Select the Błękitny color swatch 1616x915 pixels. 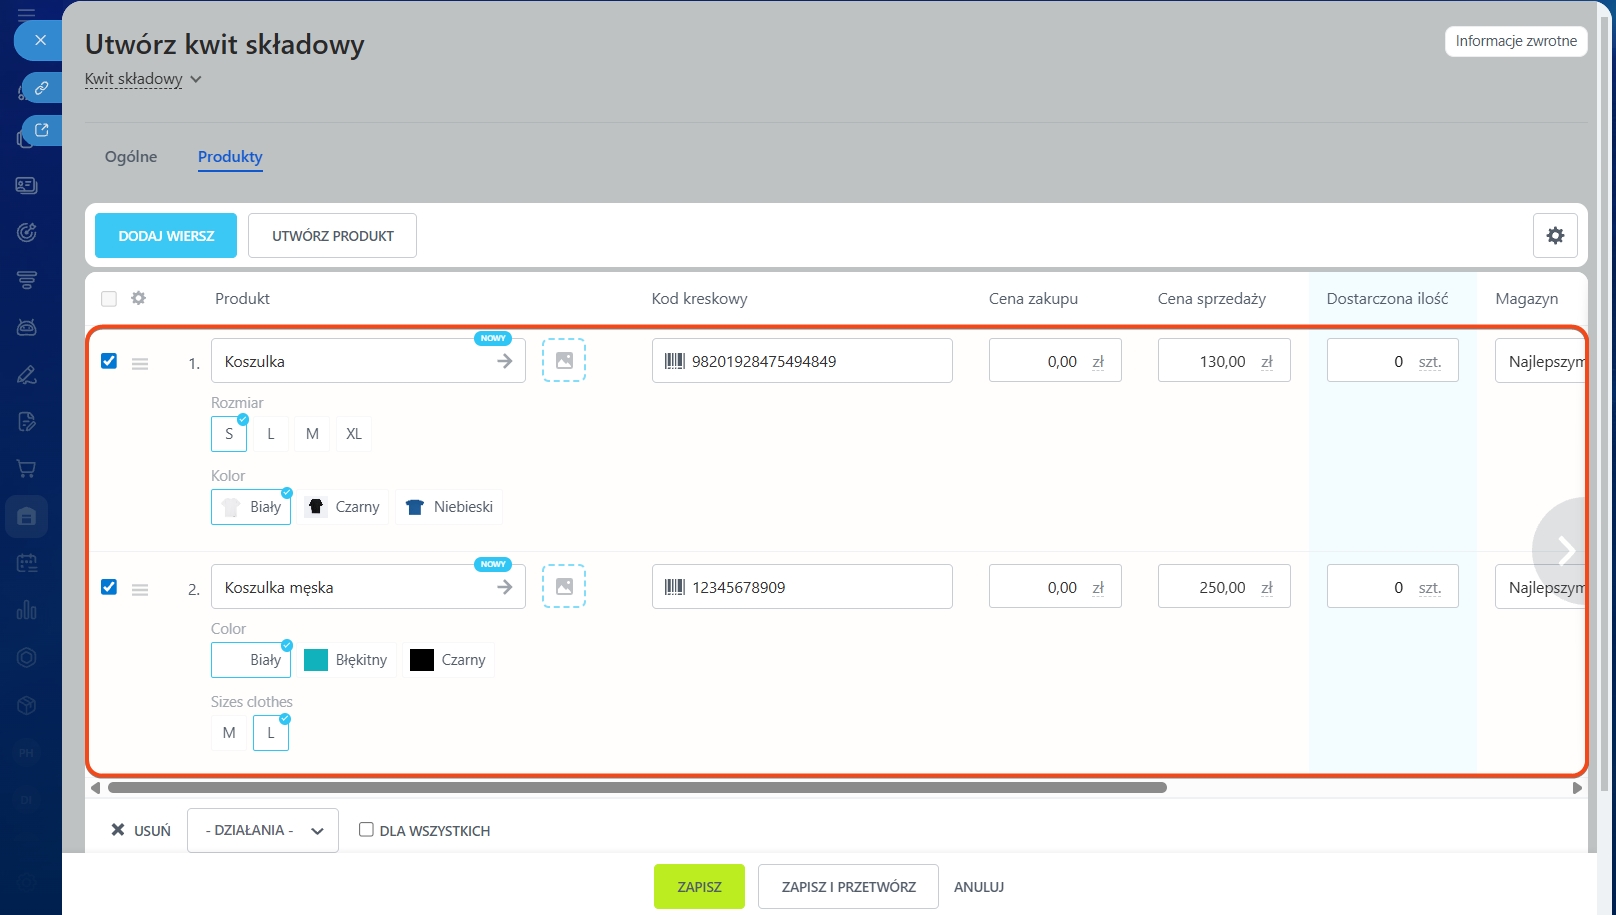(346, 660)
